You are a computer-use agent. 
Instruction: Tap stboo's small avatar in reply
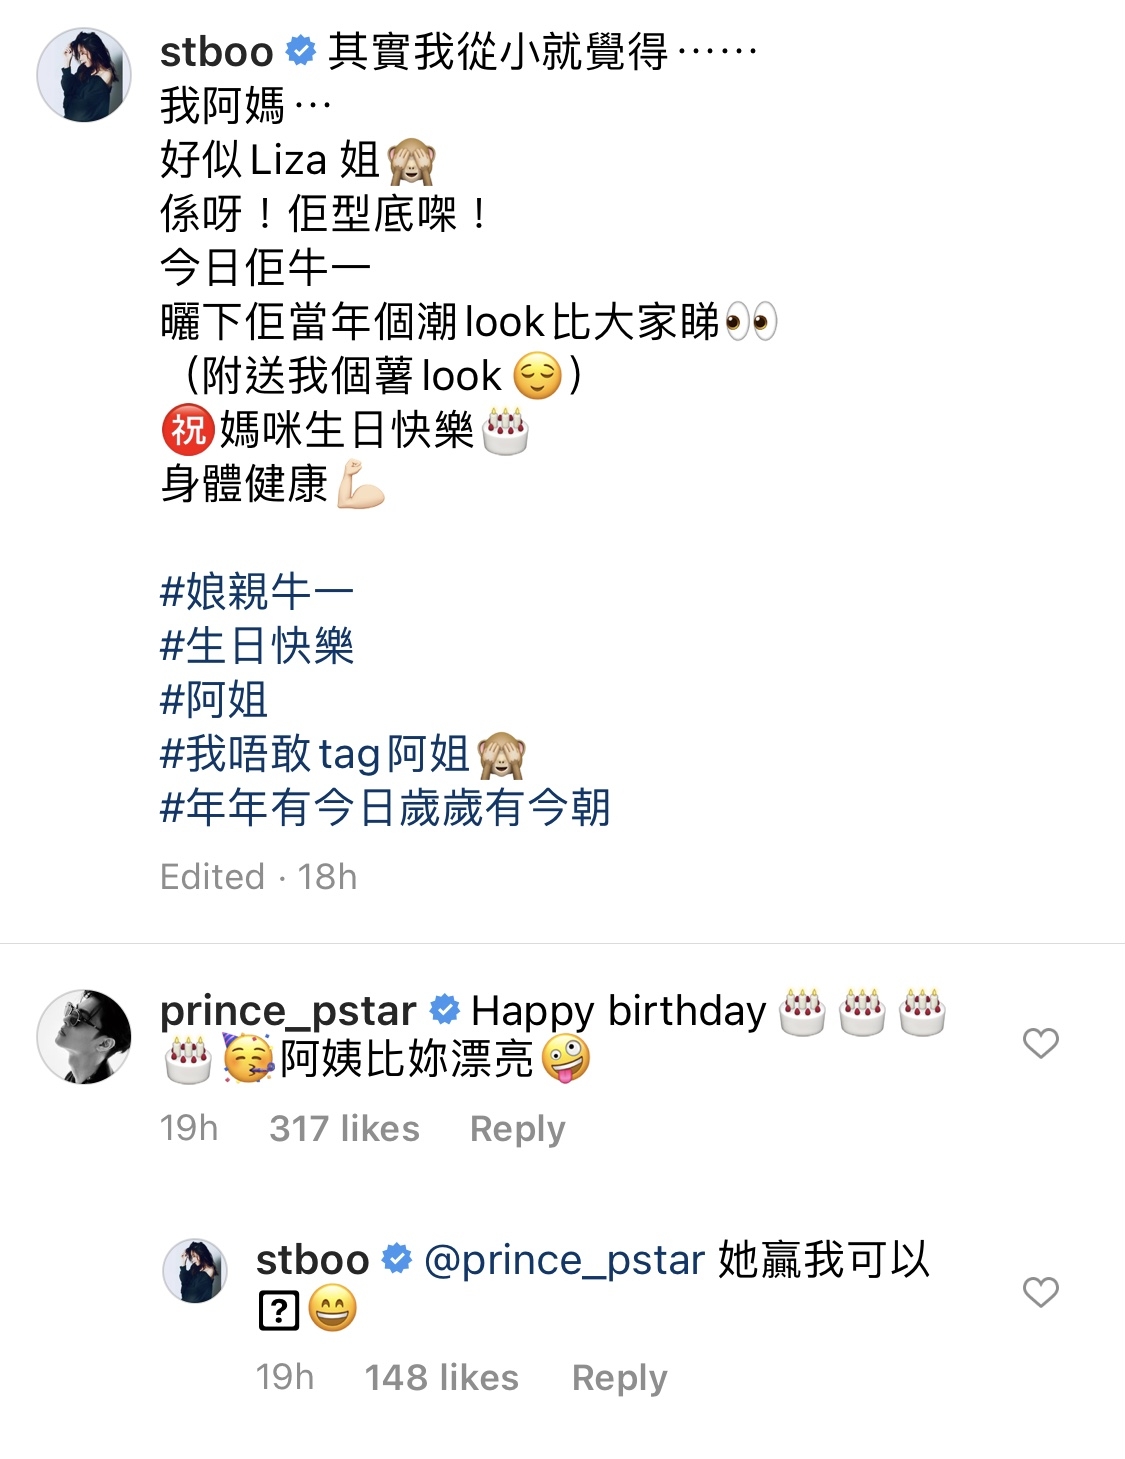[195, 1270]
